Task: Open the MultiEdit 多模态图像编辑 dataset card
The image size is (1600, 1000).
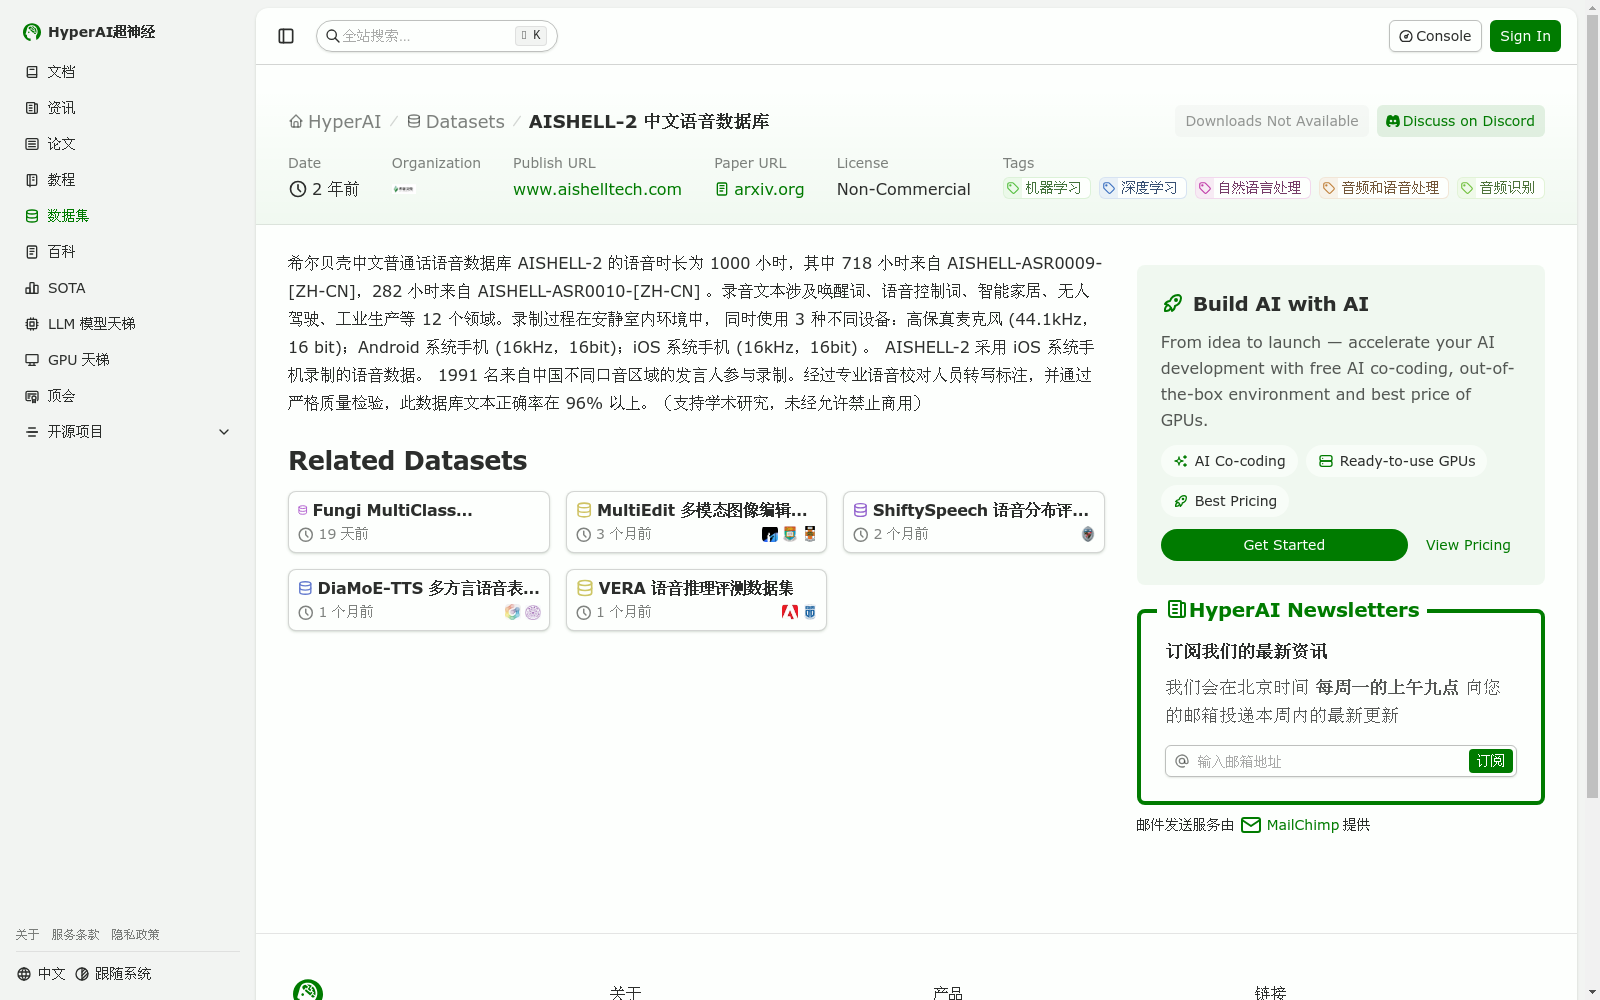Action: [x=696, y=522]
